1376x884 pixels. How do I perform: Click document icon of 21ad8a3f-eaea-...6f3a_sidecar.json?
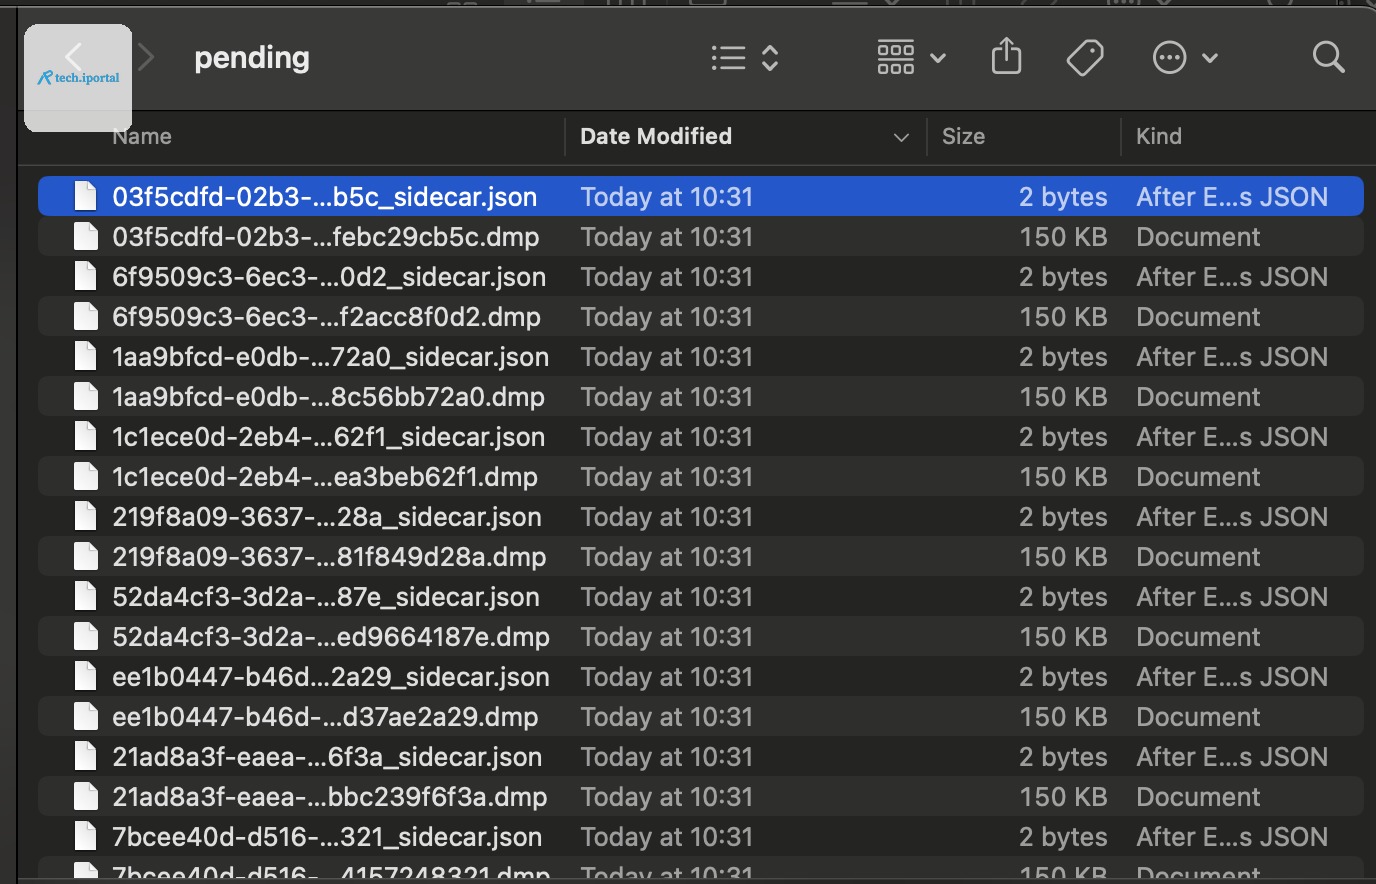86,757
